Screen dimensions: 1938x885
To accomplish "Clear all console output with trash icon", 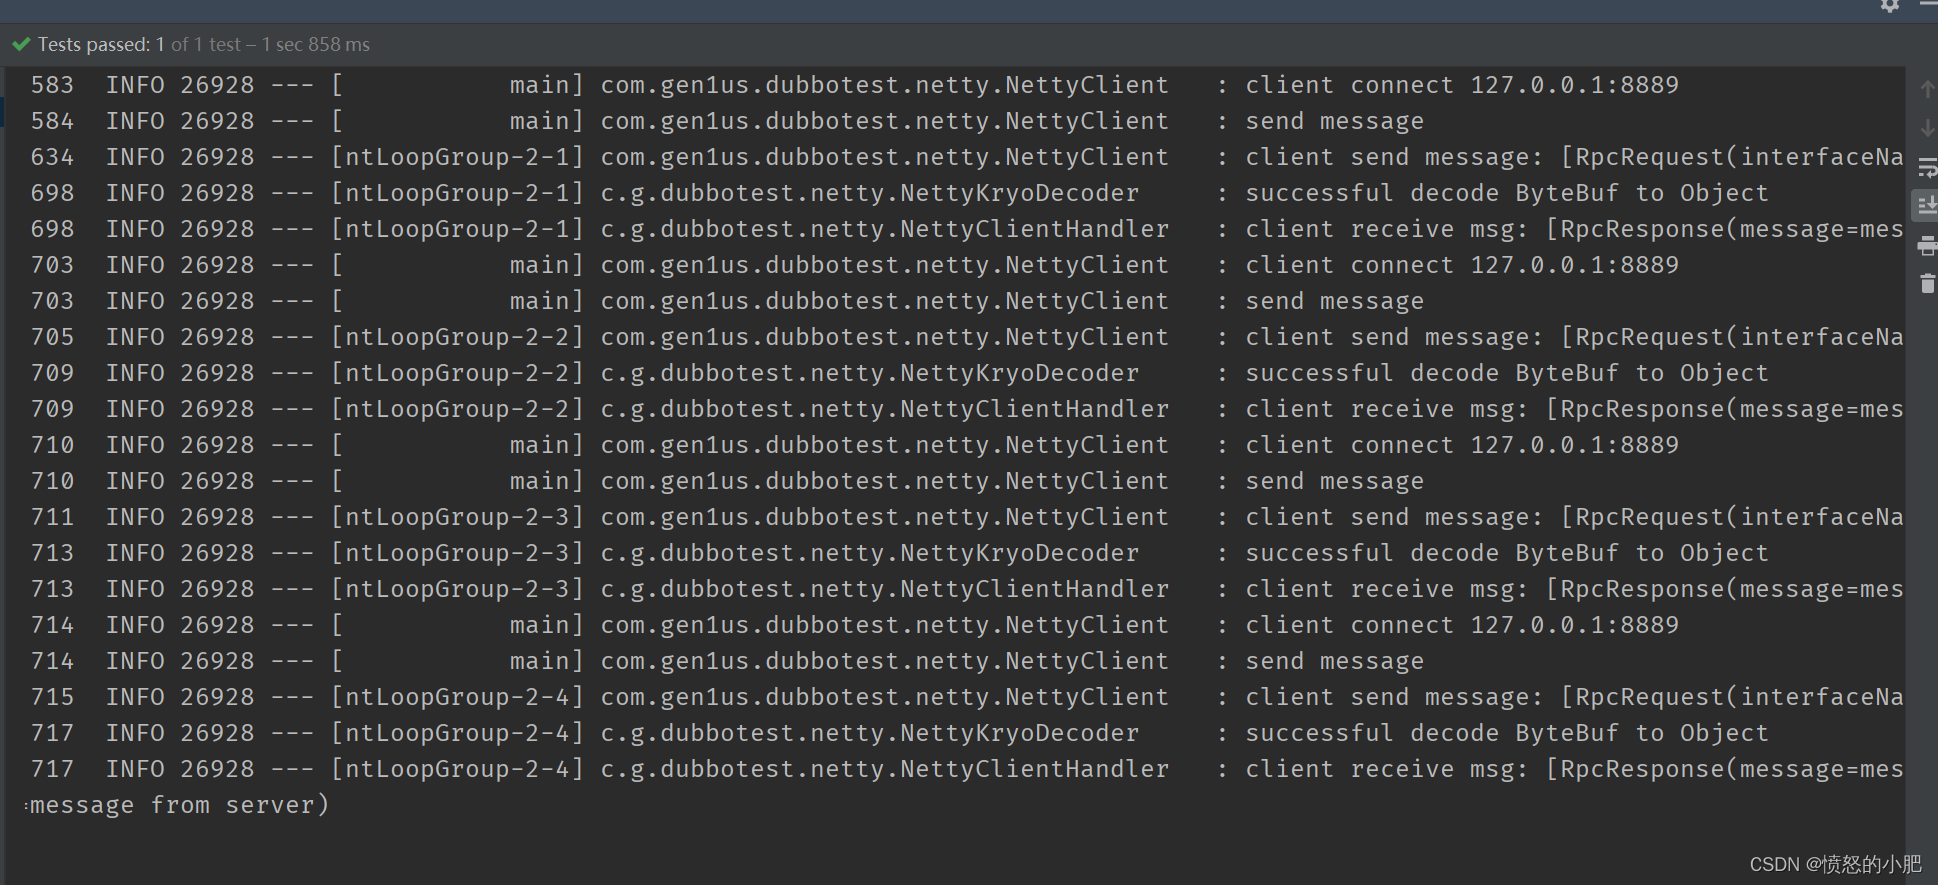I will pyautogui.click(x=1927, y=284).
